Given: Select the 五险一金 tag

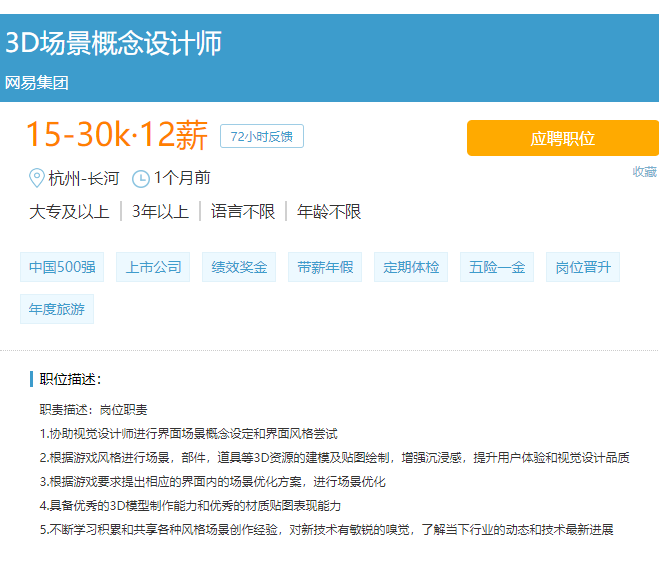Looking at the screenshot, I should [497, 267].
